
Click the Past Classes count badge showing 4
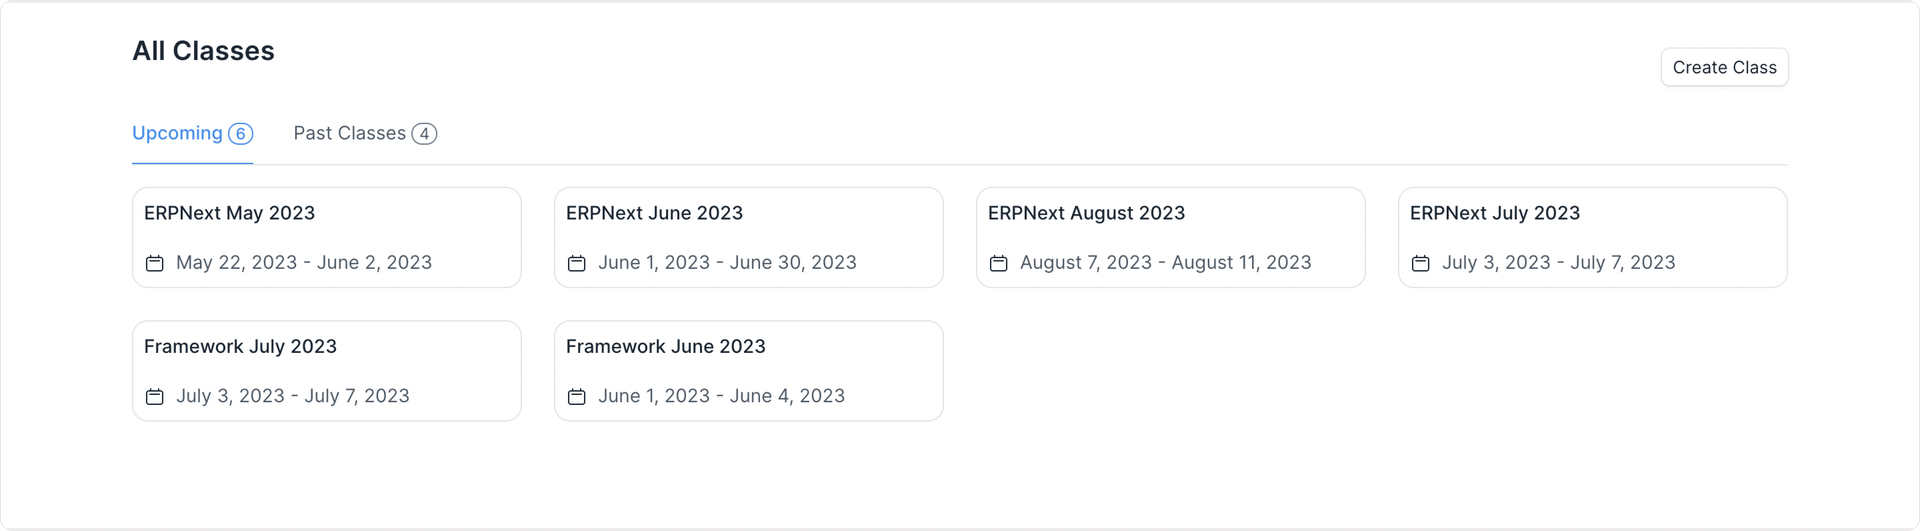click(424, 134)
